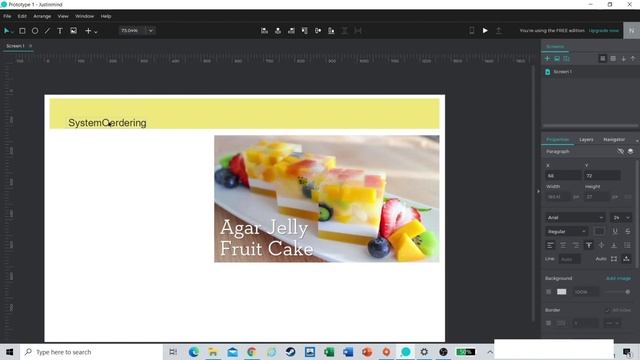Toggle strikethrough text formatting
640x360 pixels.
[628, 231]
